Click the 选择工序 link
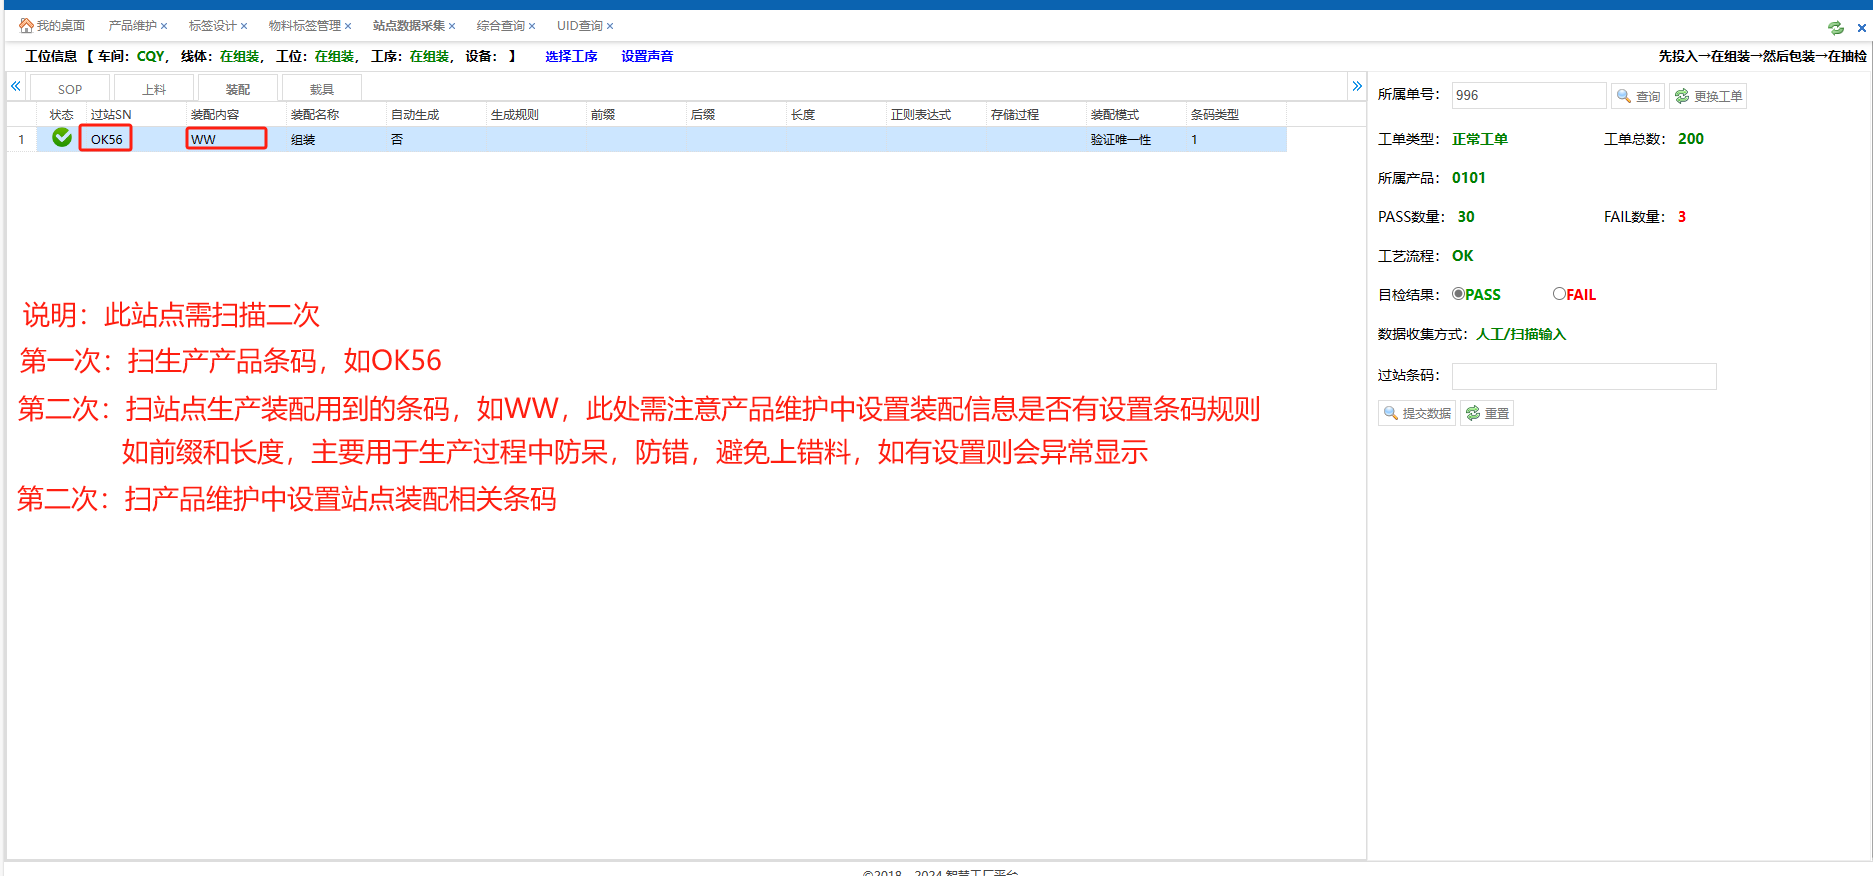 571,56
